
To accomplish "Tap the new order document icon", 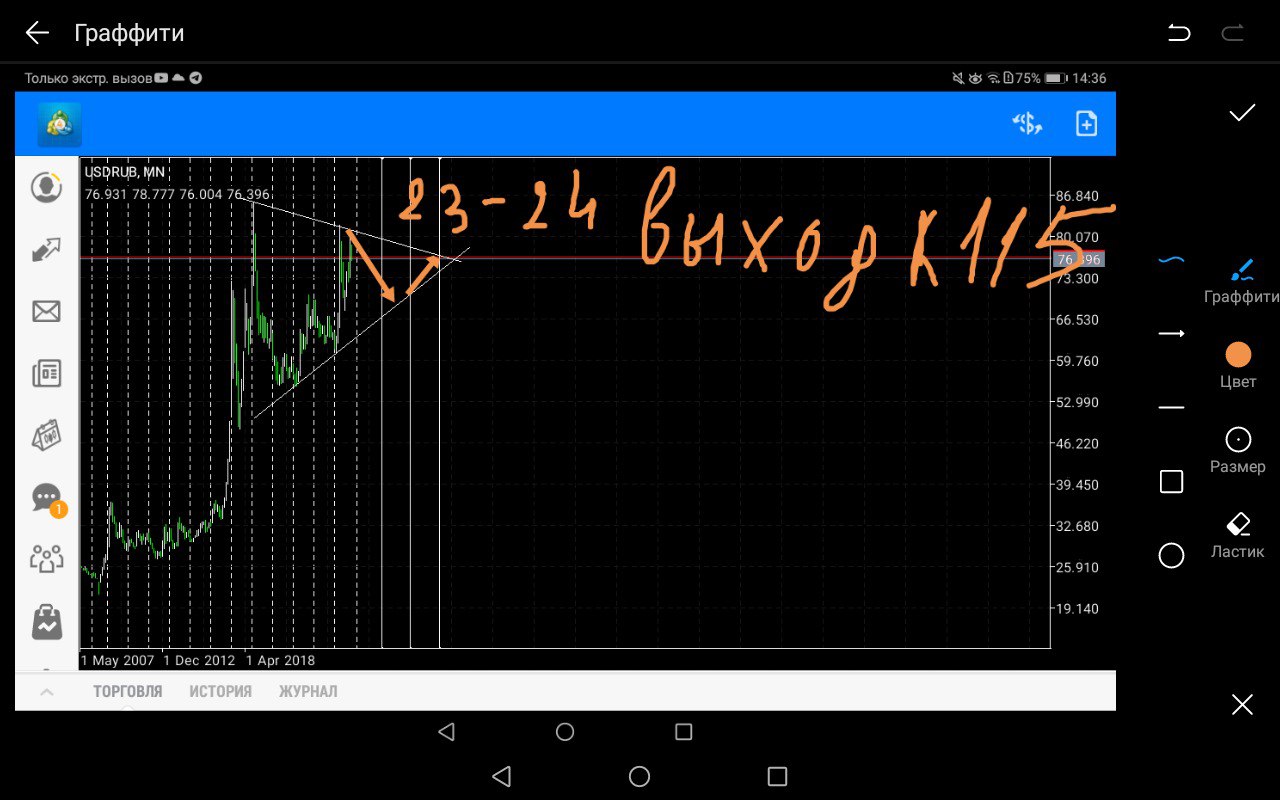I will [x=1086, y=124].
